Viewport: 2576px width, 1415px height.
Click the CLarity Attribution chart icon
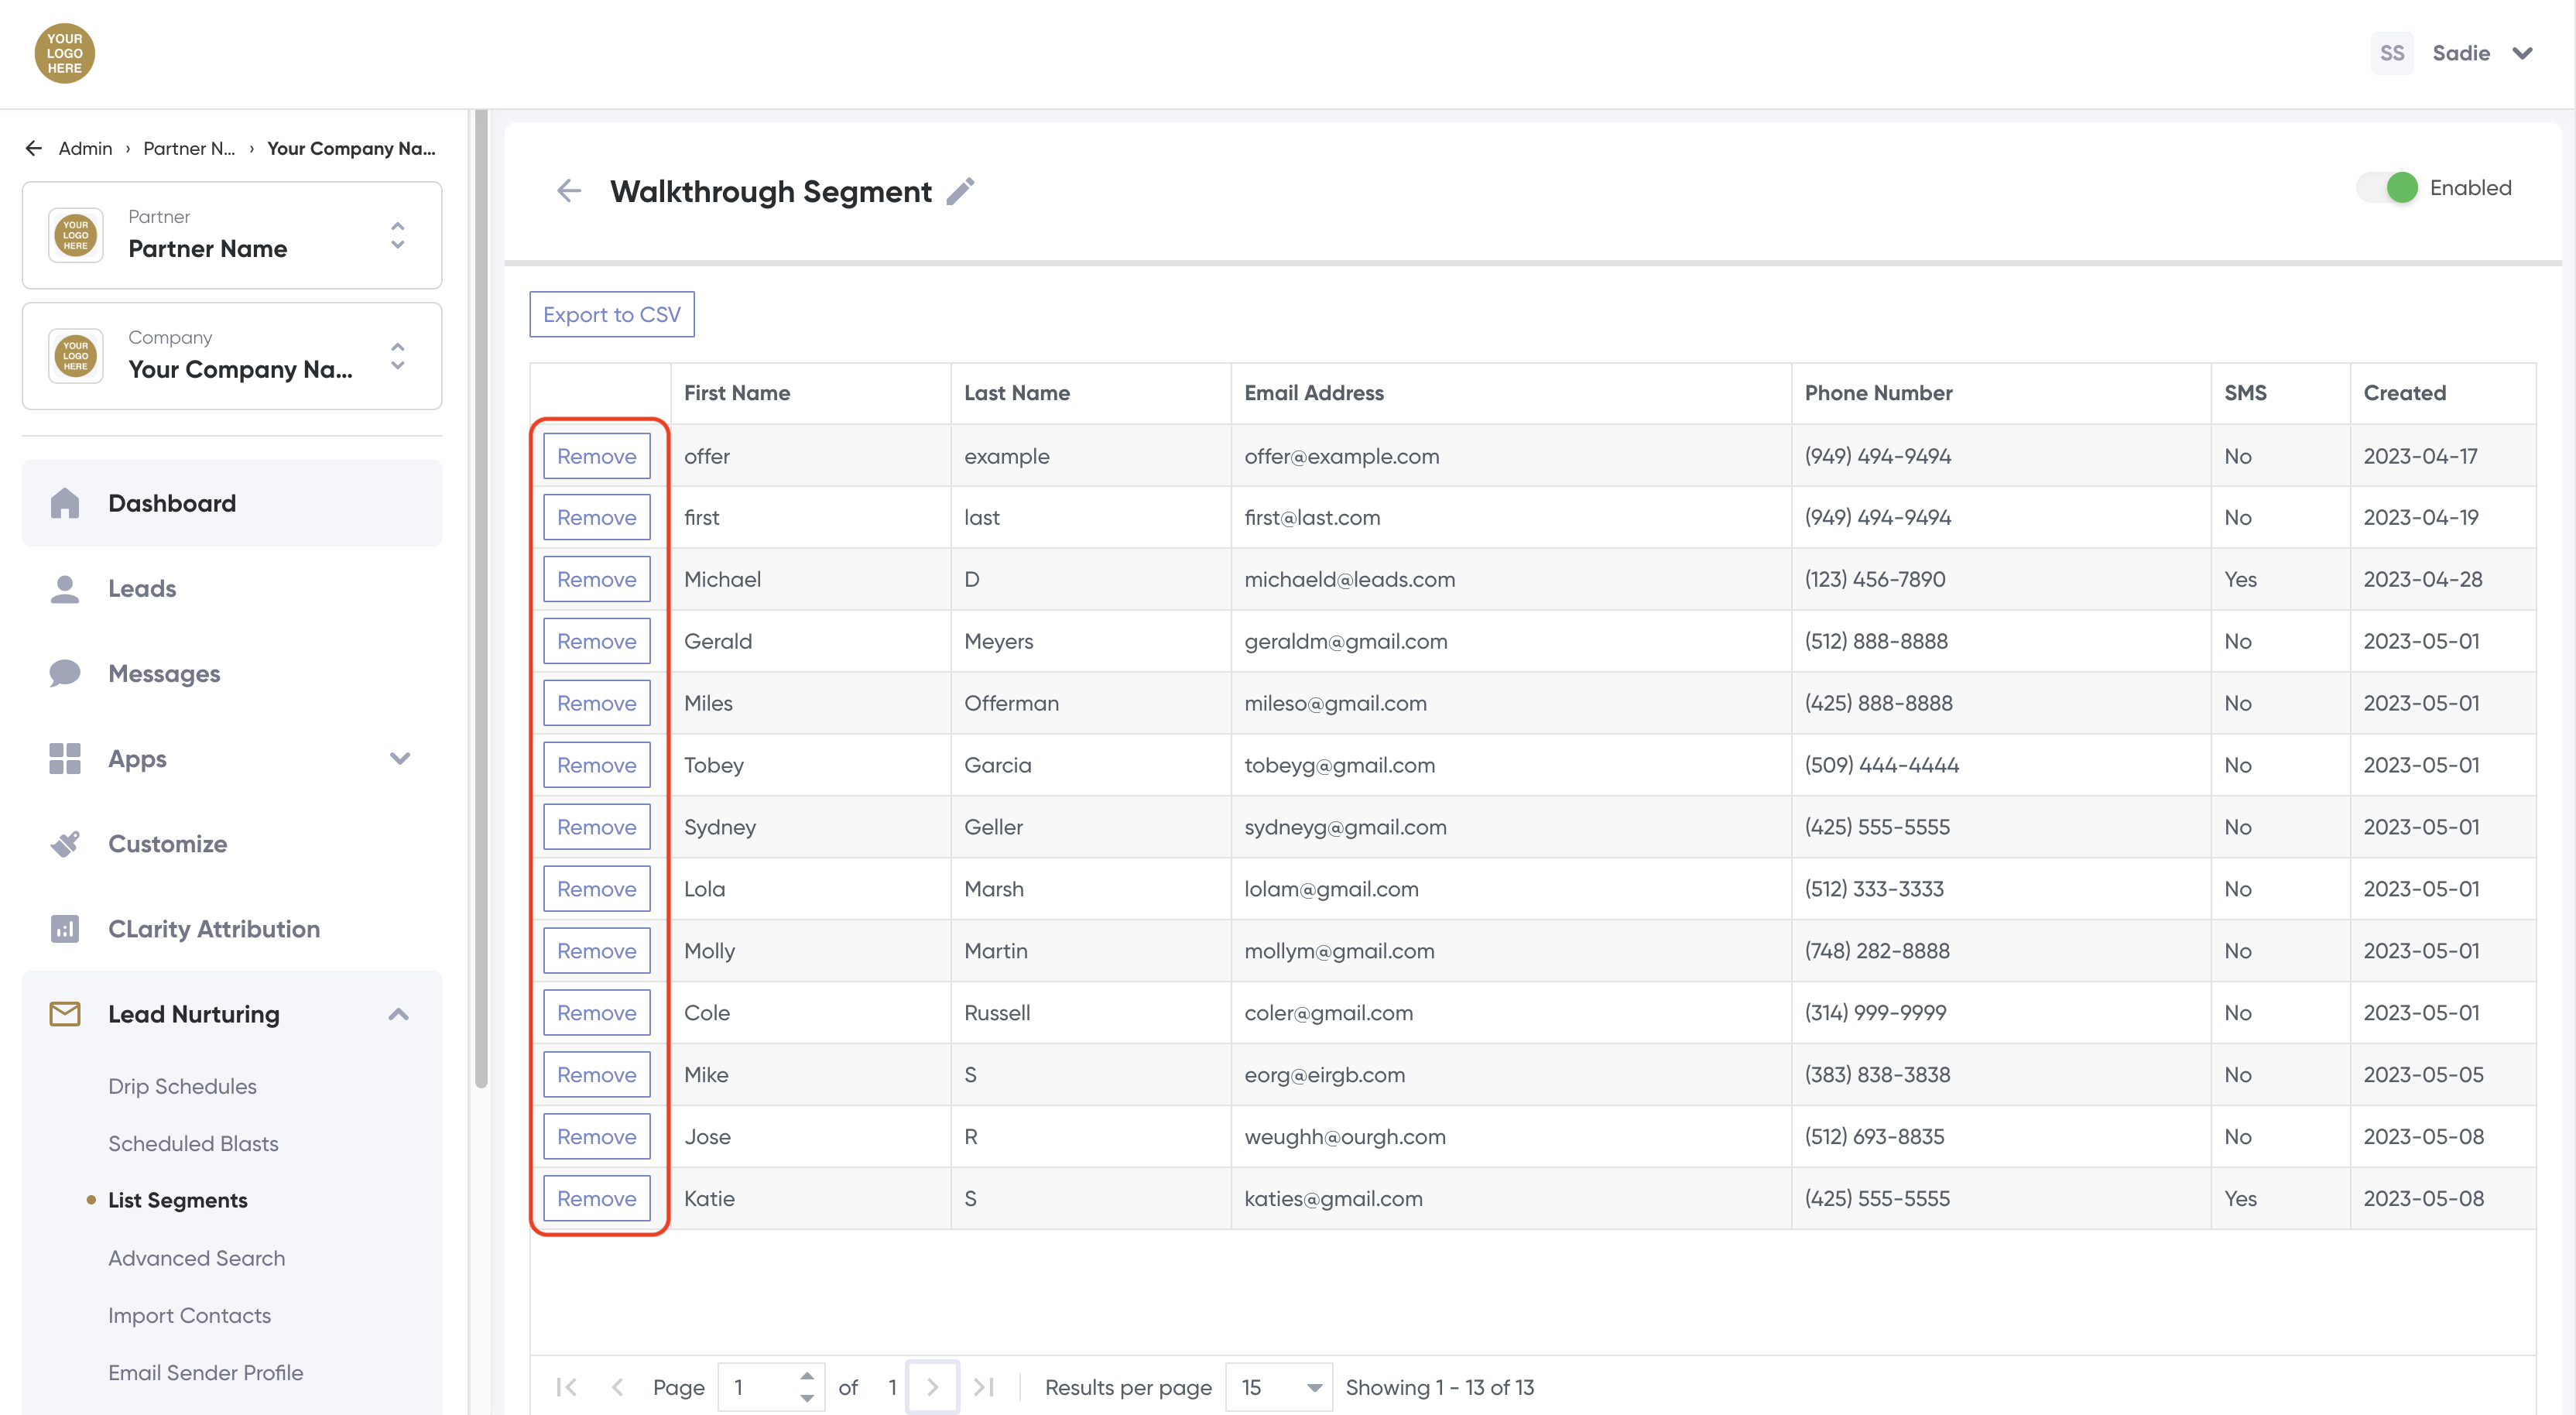tap(65, 929)
